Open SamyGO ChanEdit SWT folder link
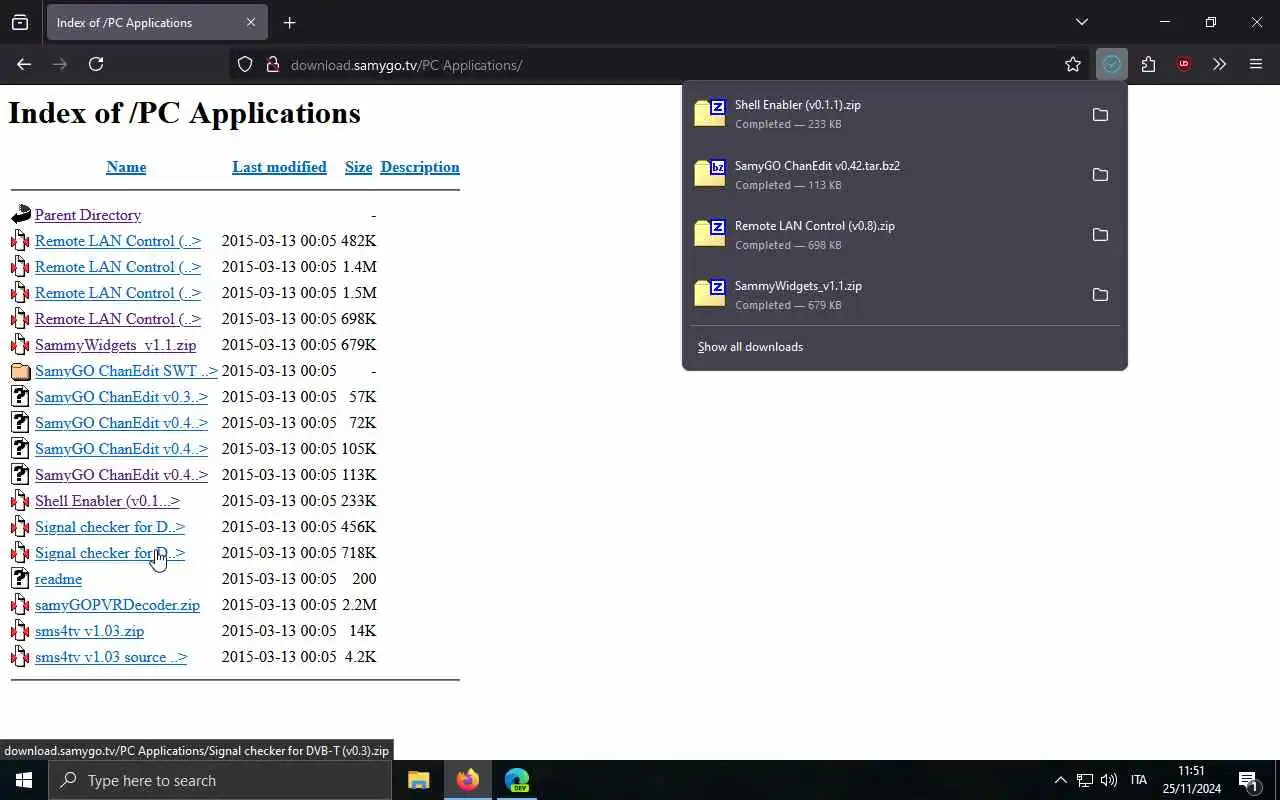This screenshot has width=1280, height=800. coord(126,371)
